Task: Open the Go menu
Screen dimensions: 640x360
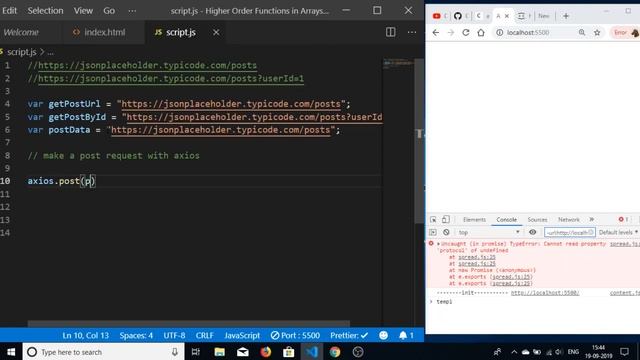Action: [x=109, y=11]
